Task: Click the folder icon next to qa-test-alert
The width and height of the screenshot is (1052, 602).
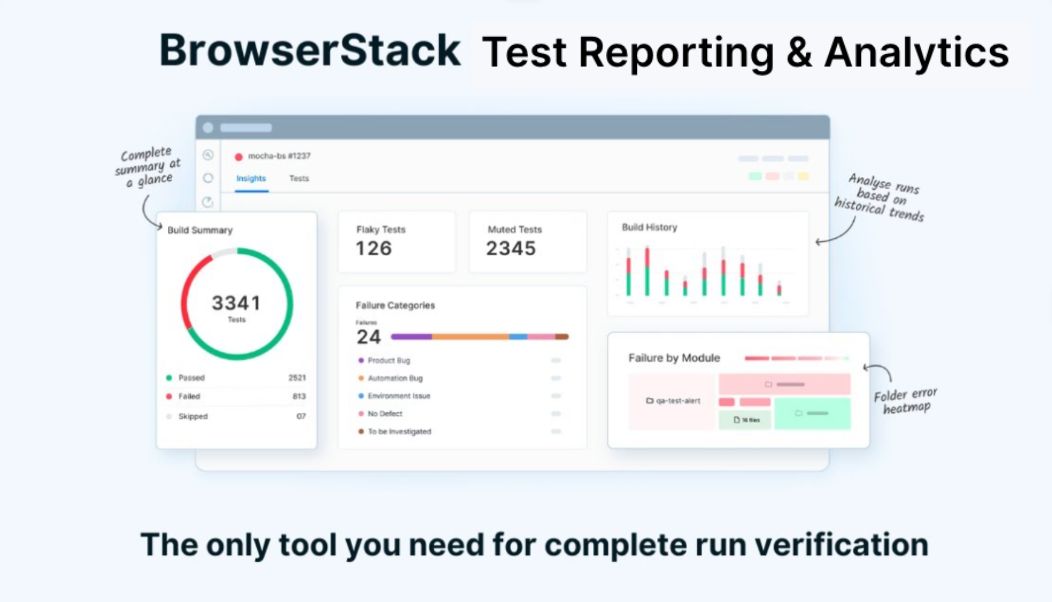Action: [649, 401]
